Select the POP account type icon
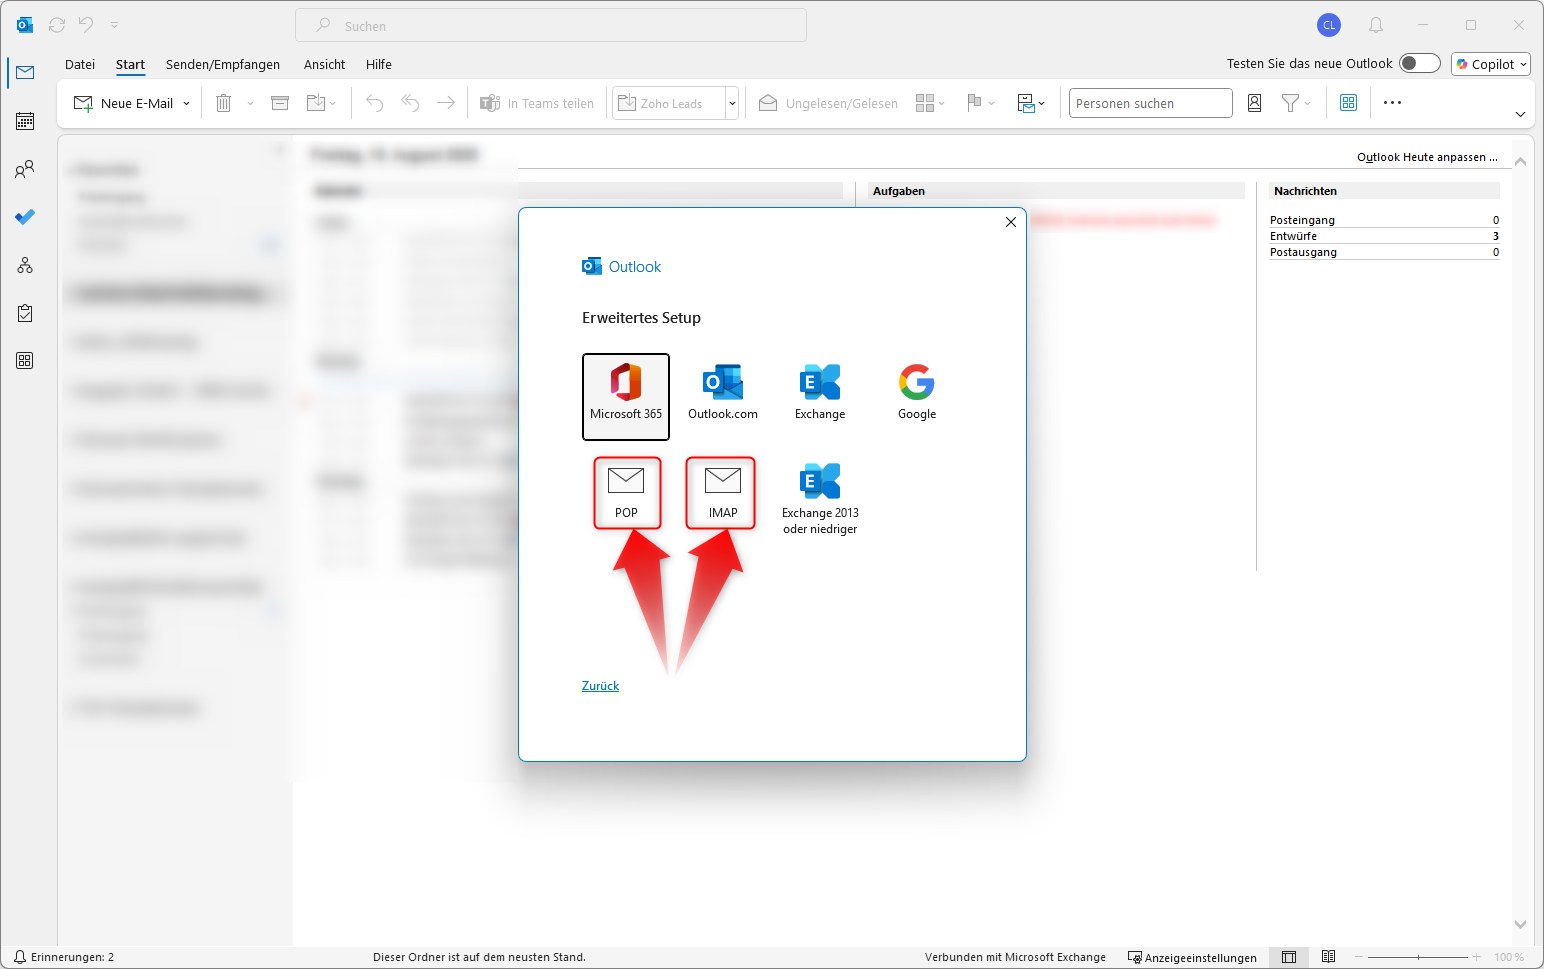Viewport: 1544px width, 969px height. (626, 491)
